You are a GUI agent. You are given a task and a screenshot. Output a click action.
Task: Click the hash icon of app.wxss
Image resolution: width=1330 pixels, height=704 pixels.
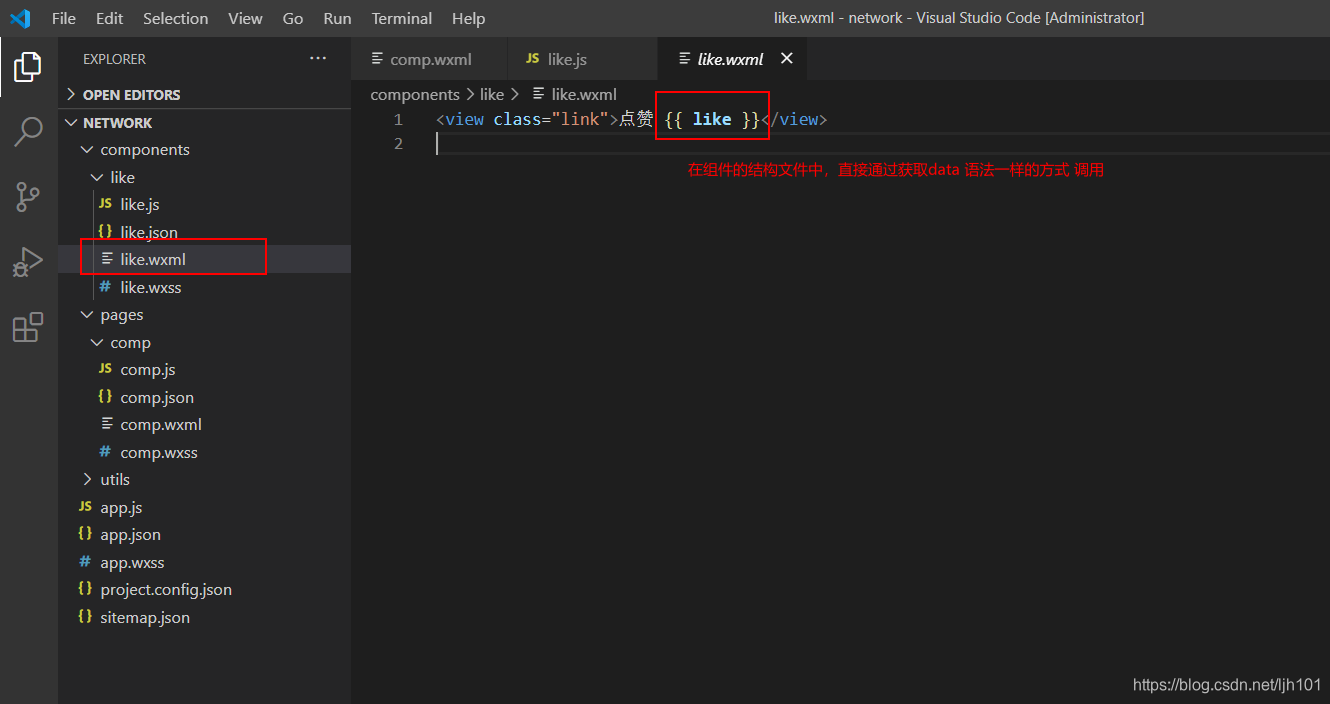click(x=85, y=562)
